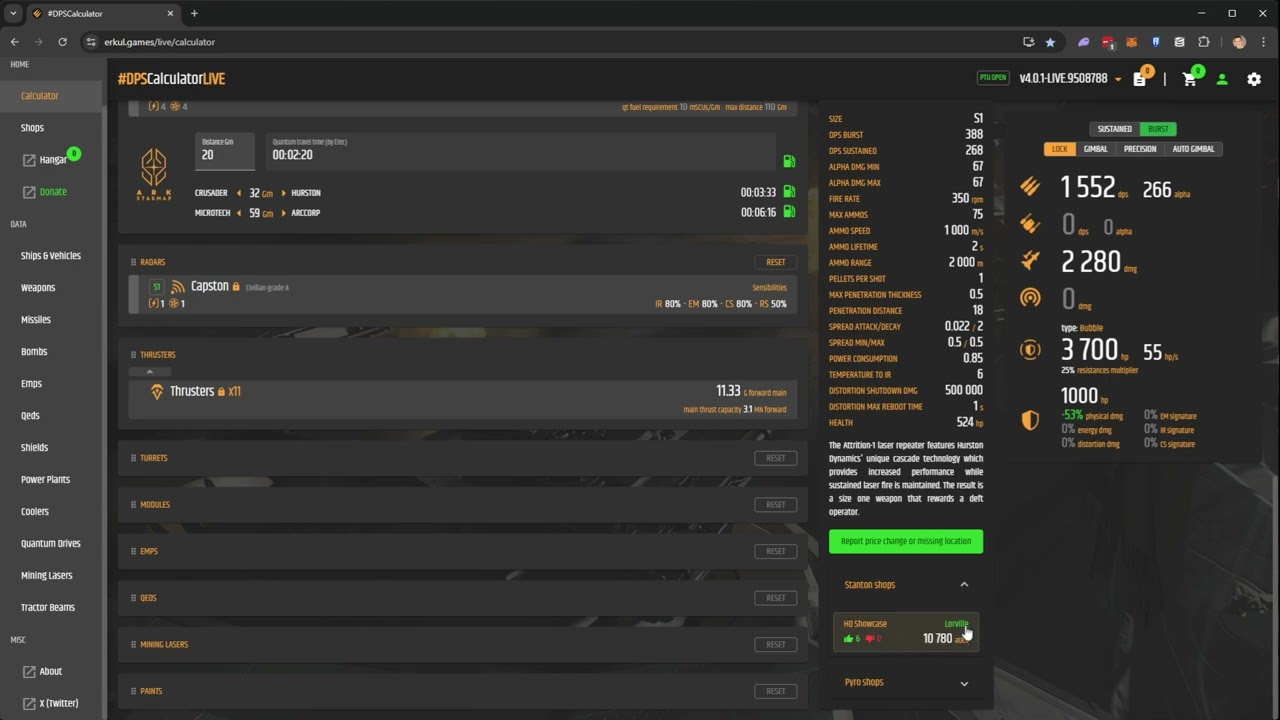Open the Calculator page in sidebar
1280x720 pixels.
[51, 96]
